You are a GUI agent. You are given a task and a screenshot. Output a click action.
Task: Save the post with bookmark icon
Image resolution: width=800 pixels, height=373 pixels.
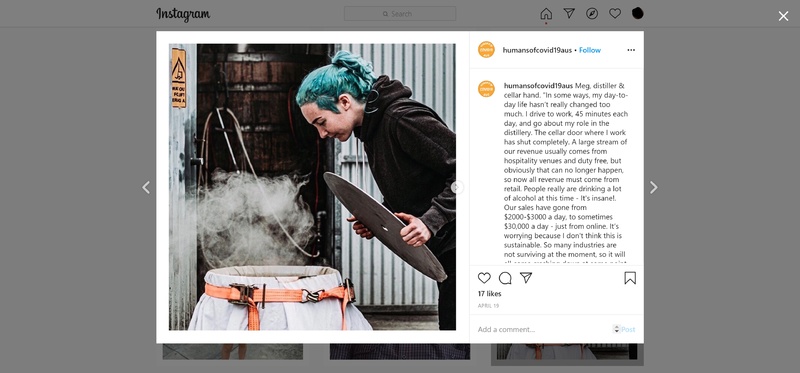tap(630, 278)
